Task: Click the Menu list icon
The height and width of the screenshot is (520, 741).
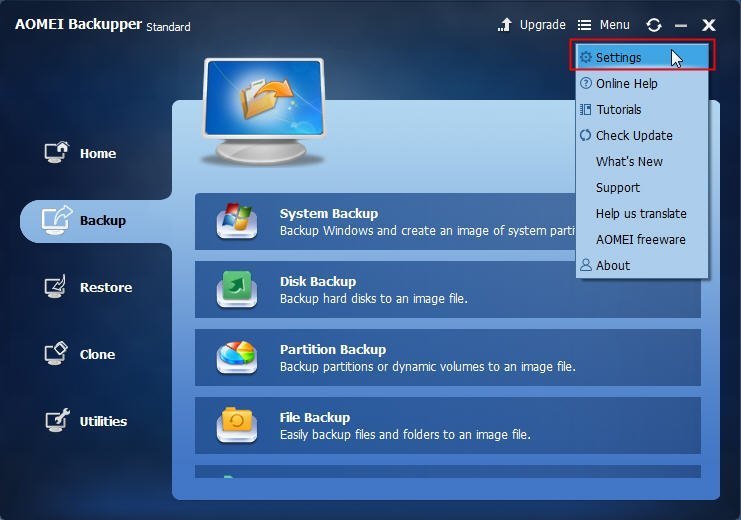Action: pyautogui.click(x=585, y=25)
